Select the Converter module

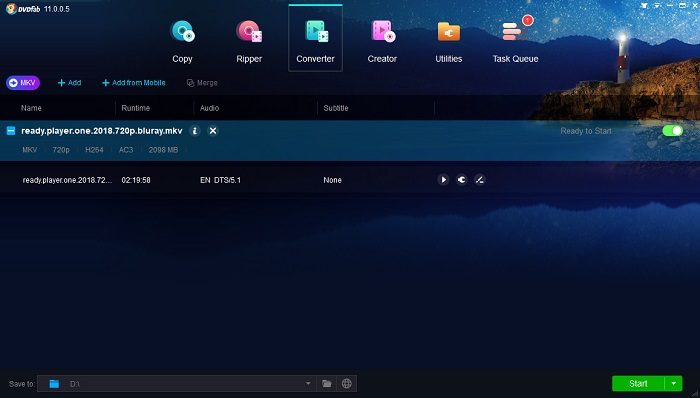[315, 39]
